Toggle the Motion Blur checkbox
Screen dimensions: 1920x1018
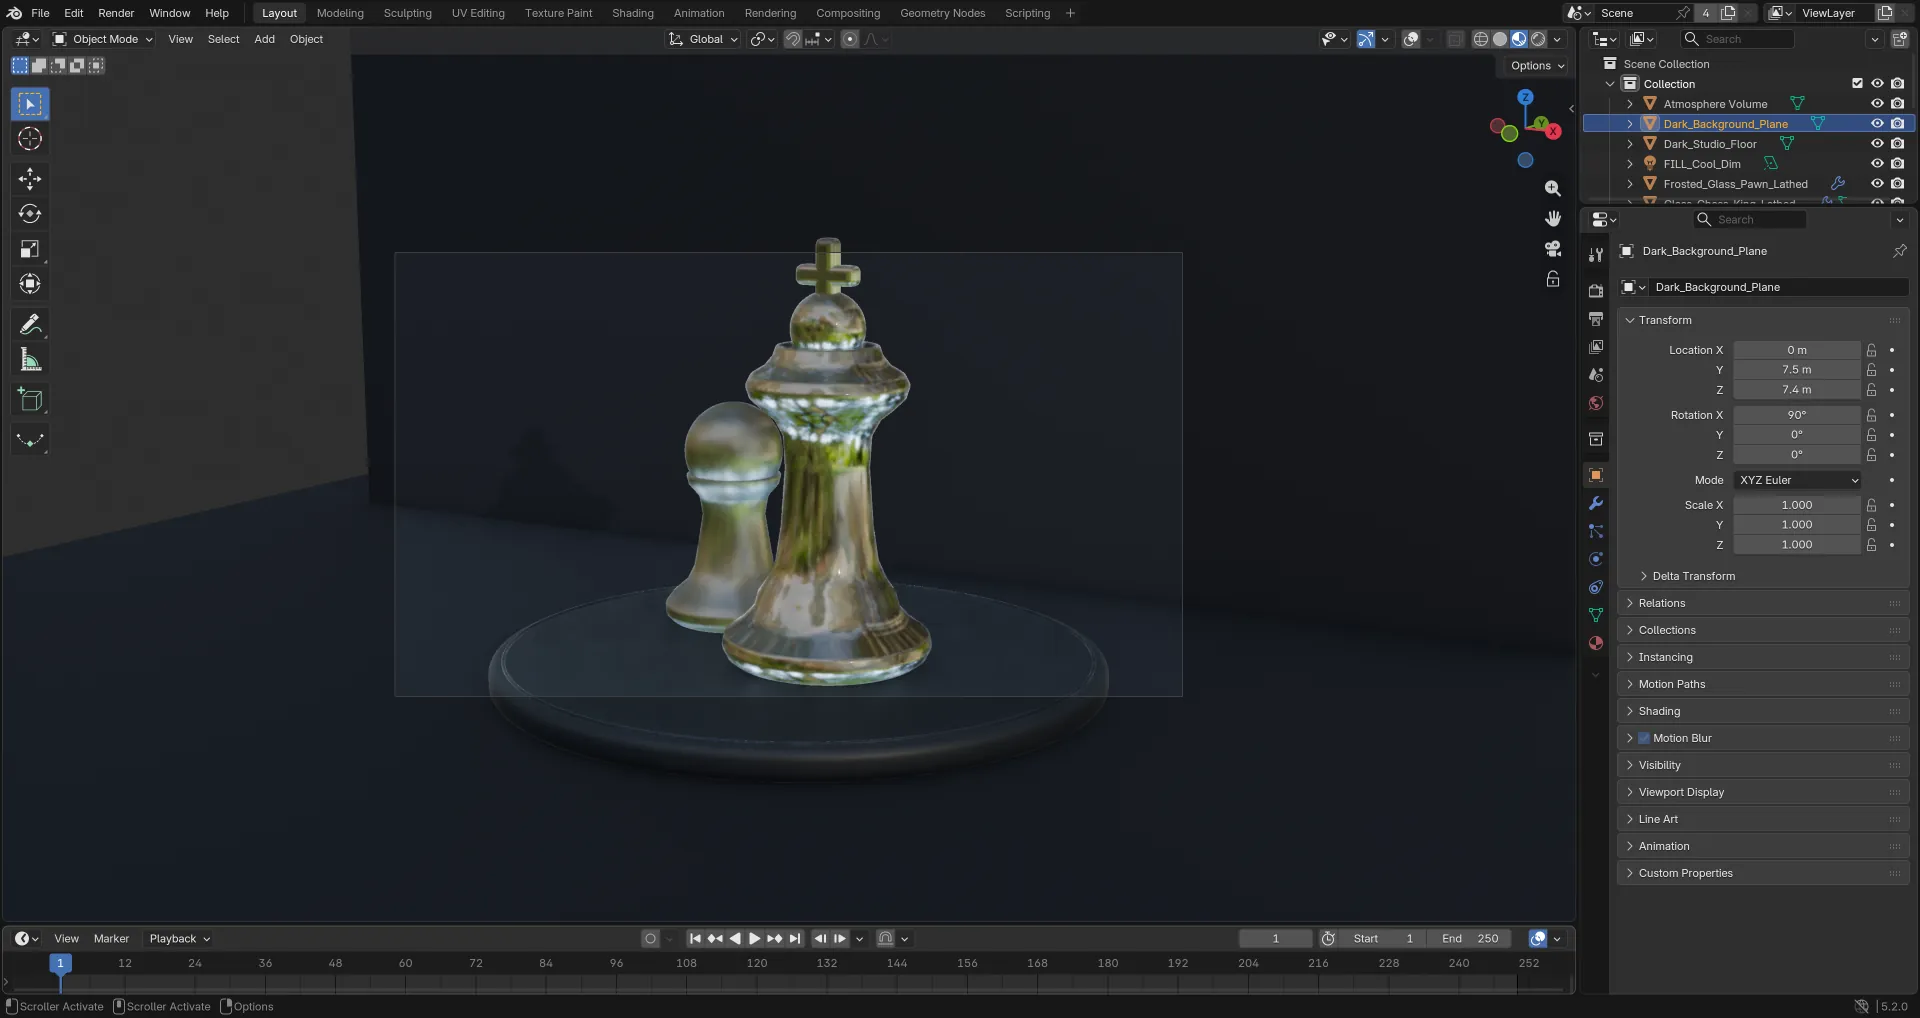1644,738
